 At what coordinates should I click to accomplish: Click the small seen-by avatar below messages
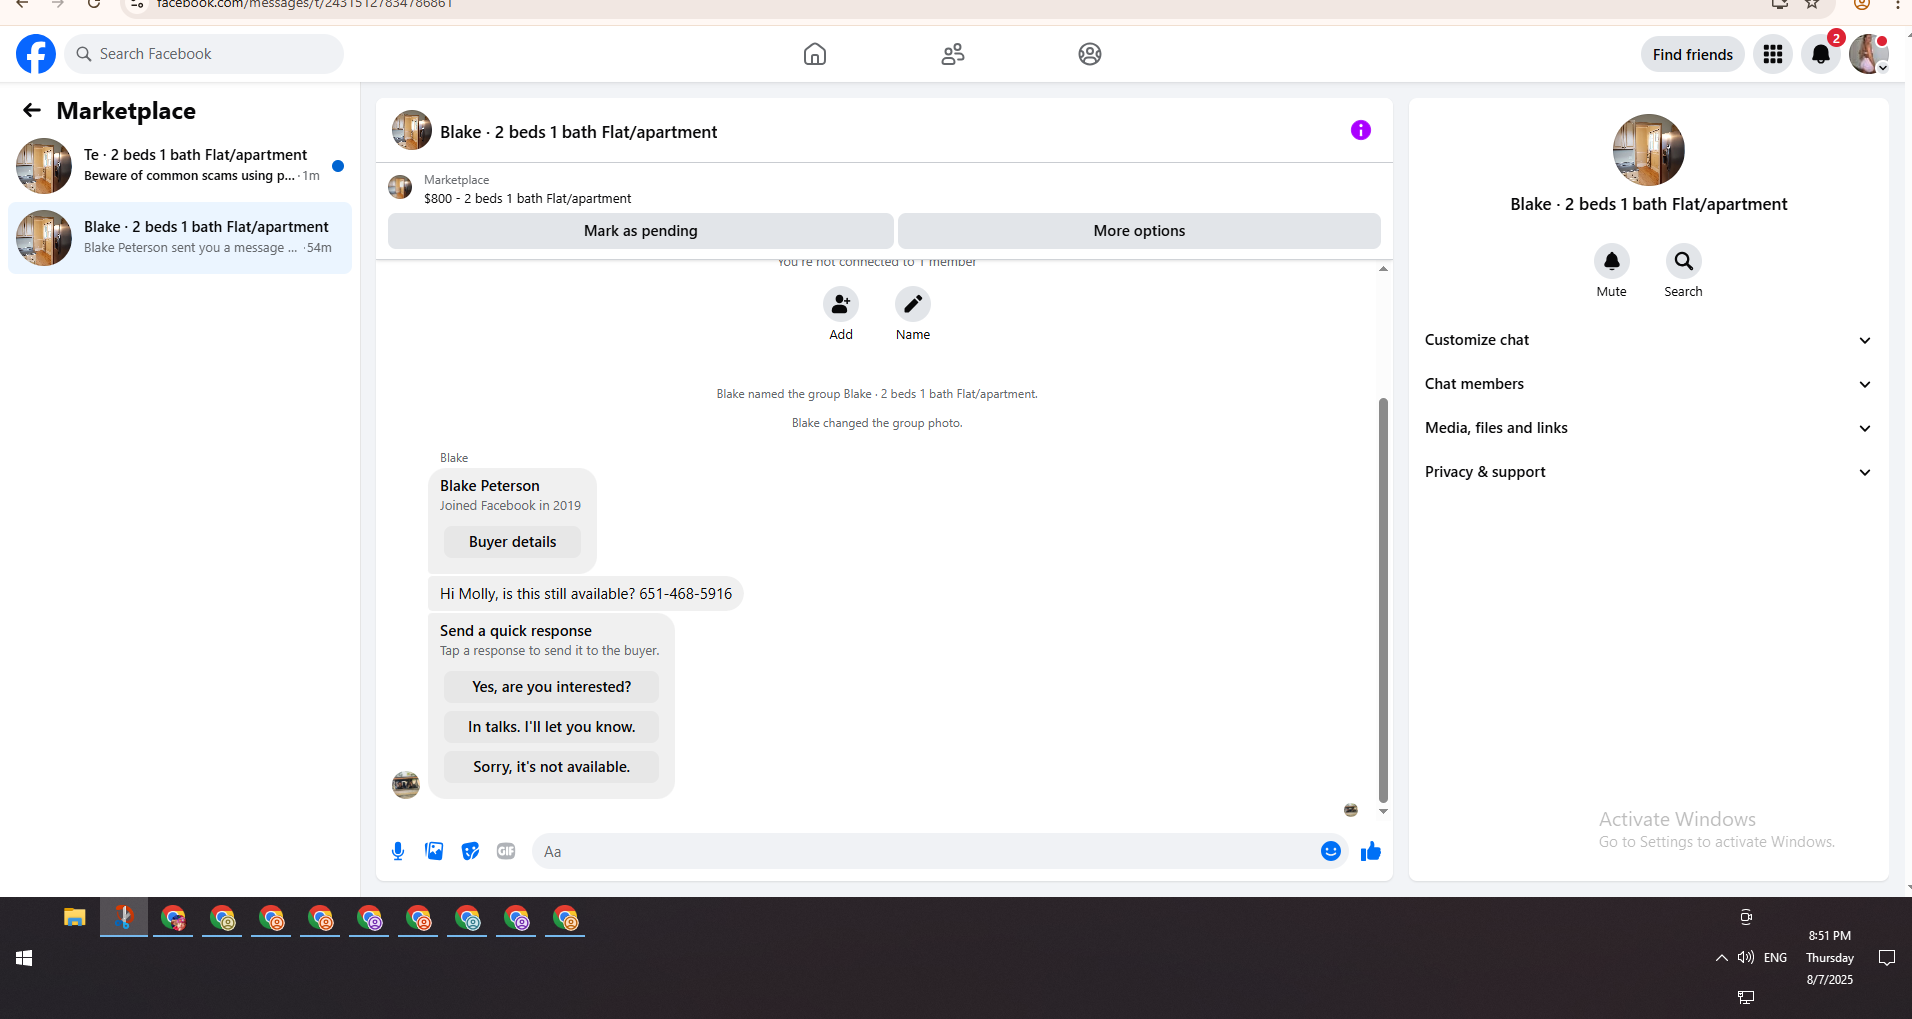click(1351, 810)
